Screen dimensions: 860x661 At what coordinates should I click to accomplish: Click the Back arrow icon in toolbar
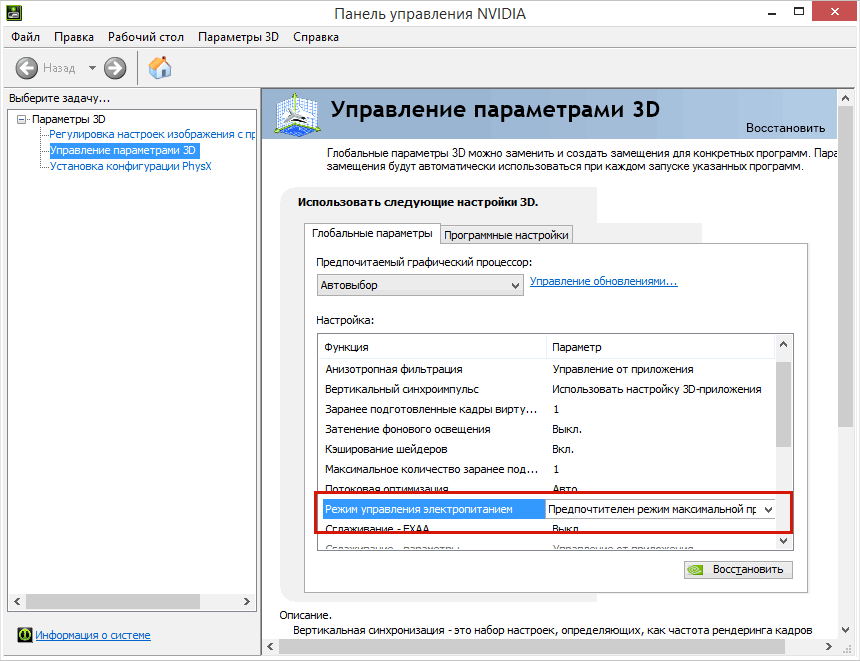click(27, 68)
